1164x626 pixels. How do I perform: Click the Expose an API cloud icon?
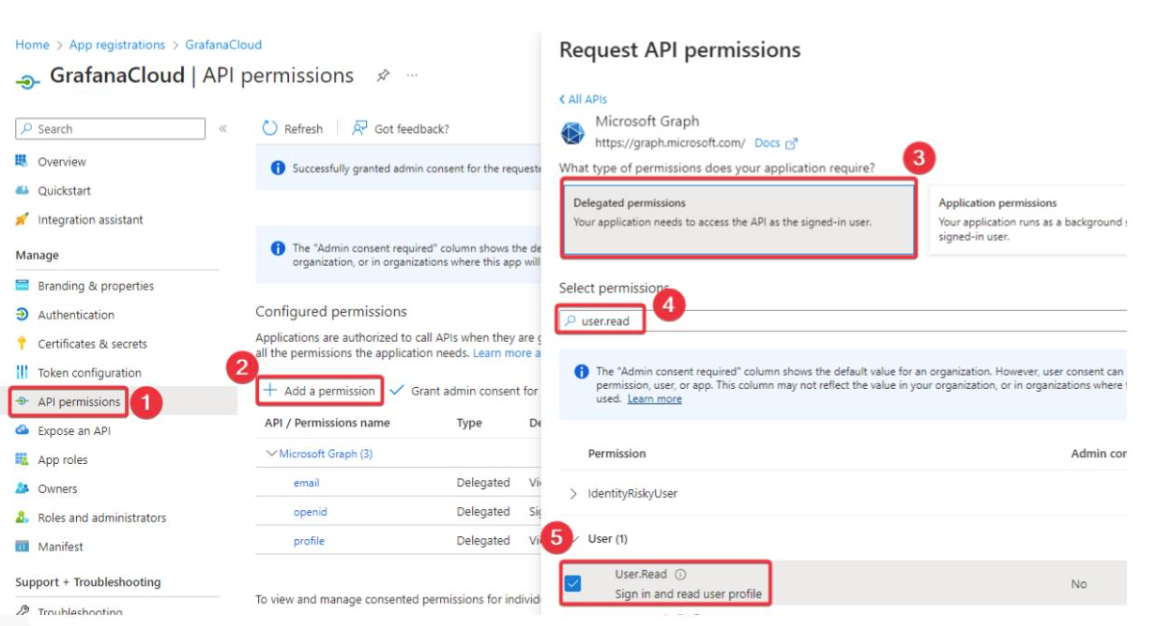point(22,430)
